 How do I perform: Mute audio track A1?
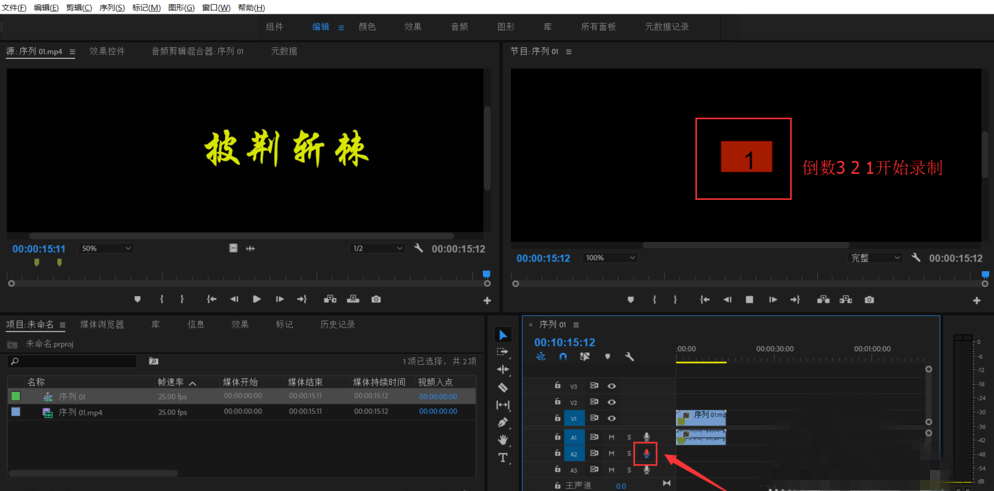[x=611, y=437]
